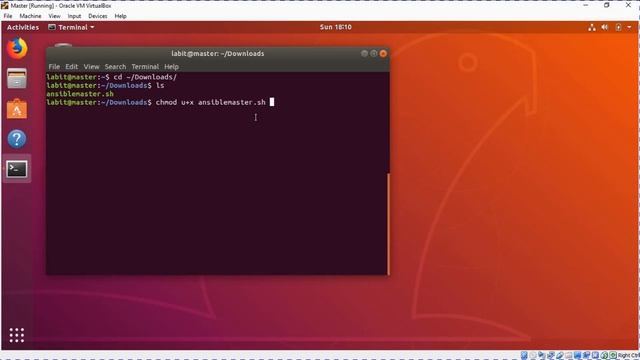Click the terminal's vertical scrollbar
Screen dimensions: 640x360
click(x=388, y=224)
